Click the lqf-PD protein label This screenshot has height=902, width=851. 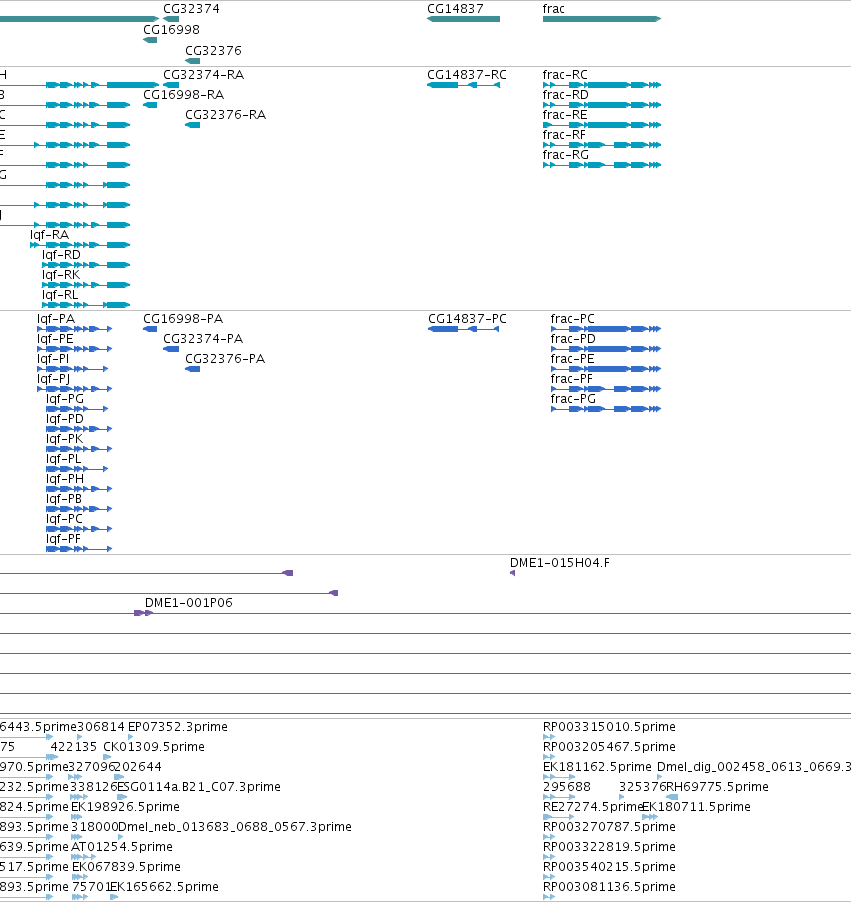(65, 419)
